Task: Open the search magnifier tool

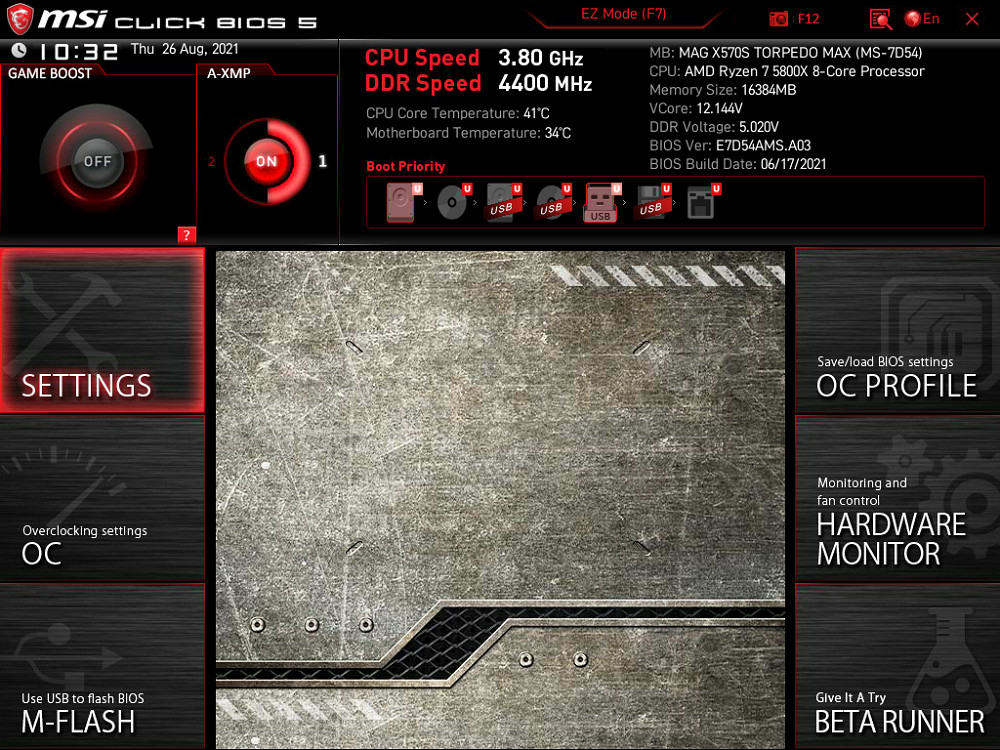Action: coord(880,18)
